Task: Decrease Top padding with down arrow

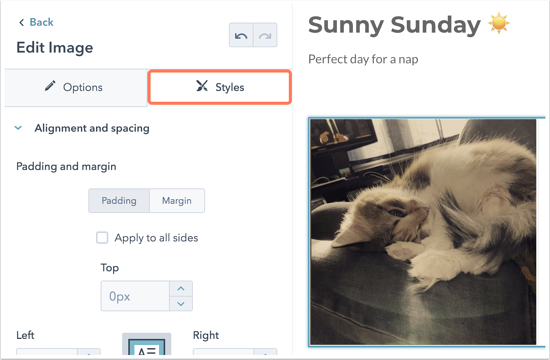Action: (x=181, y=304)
